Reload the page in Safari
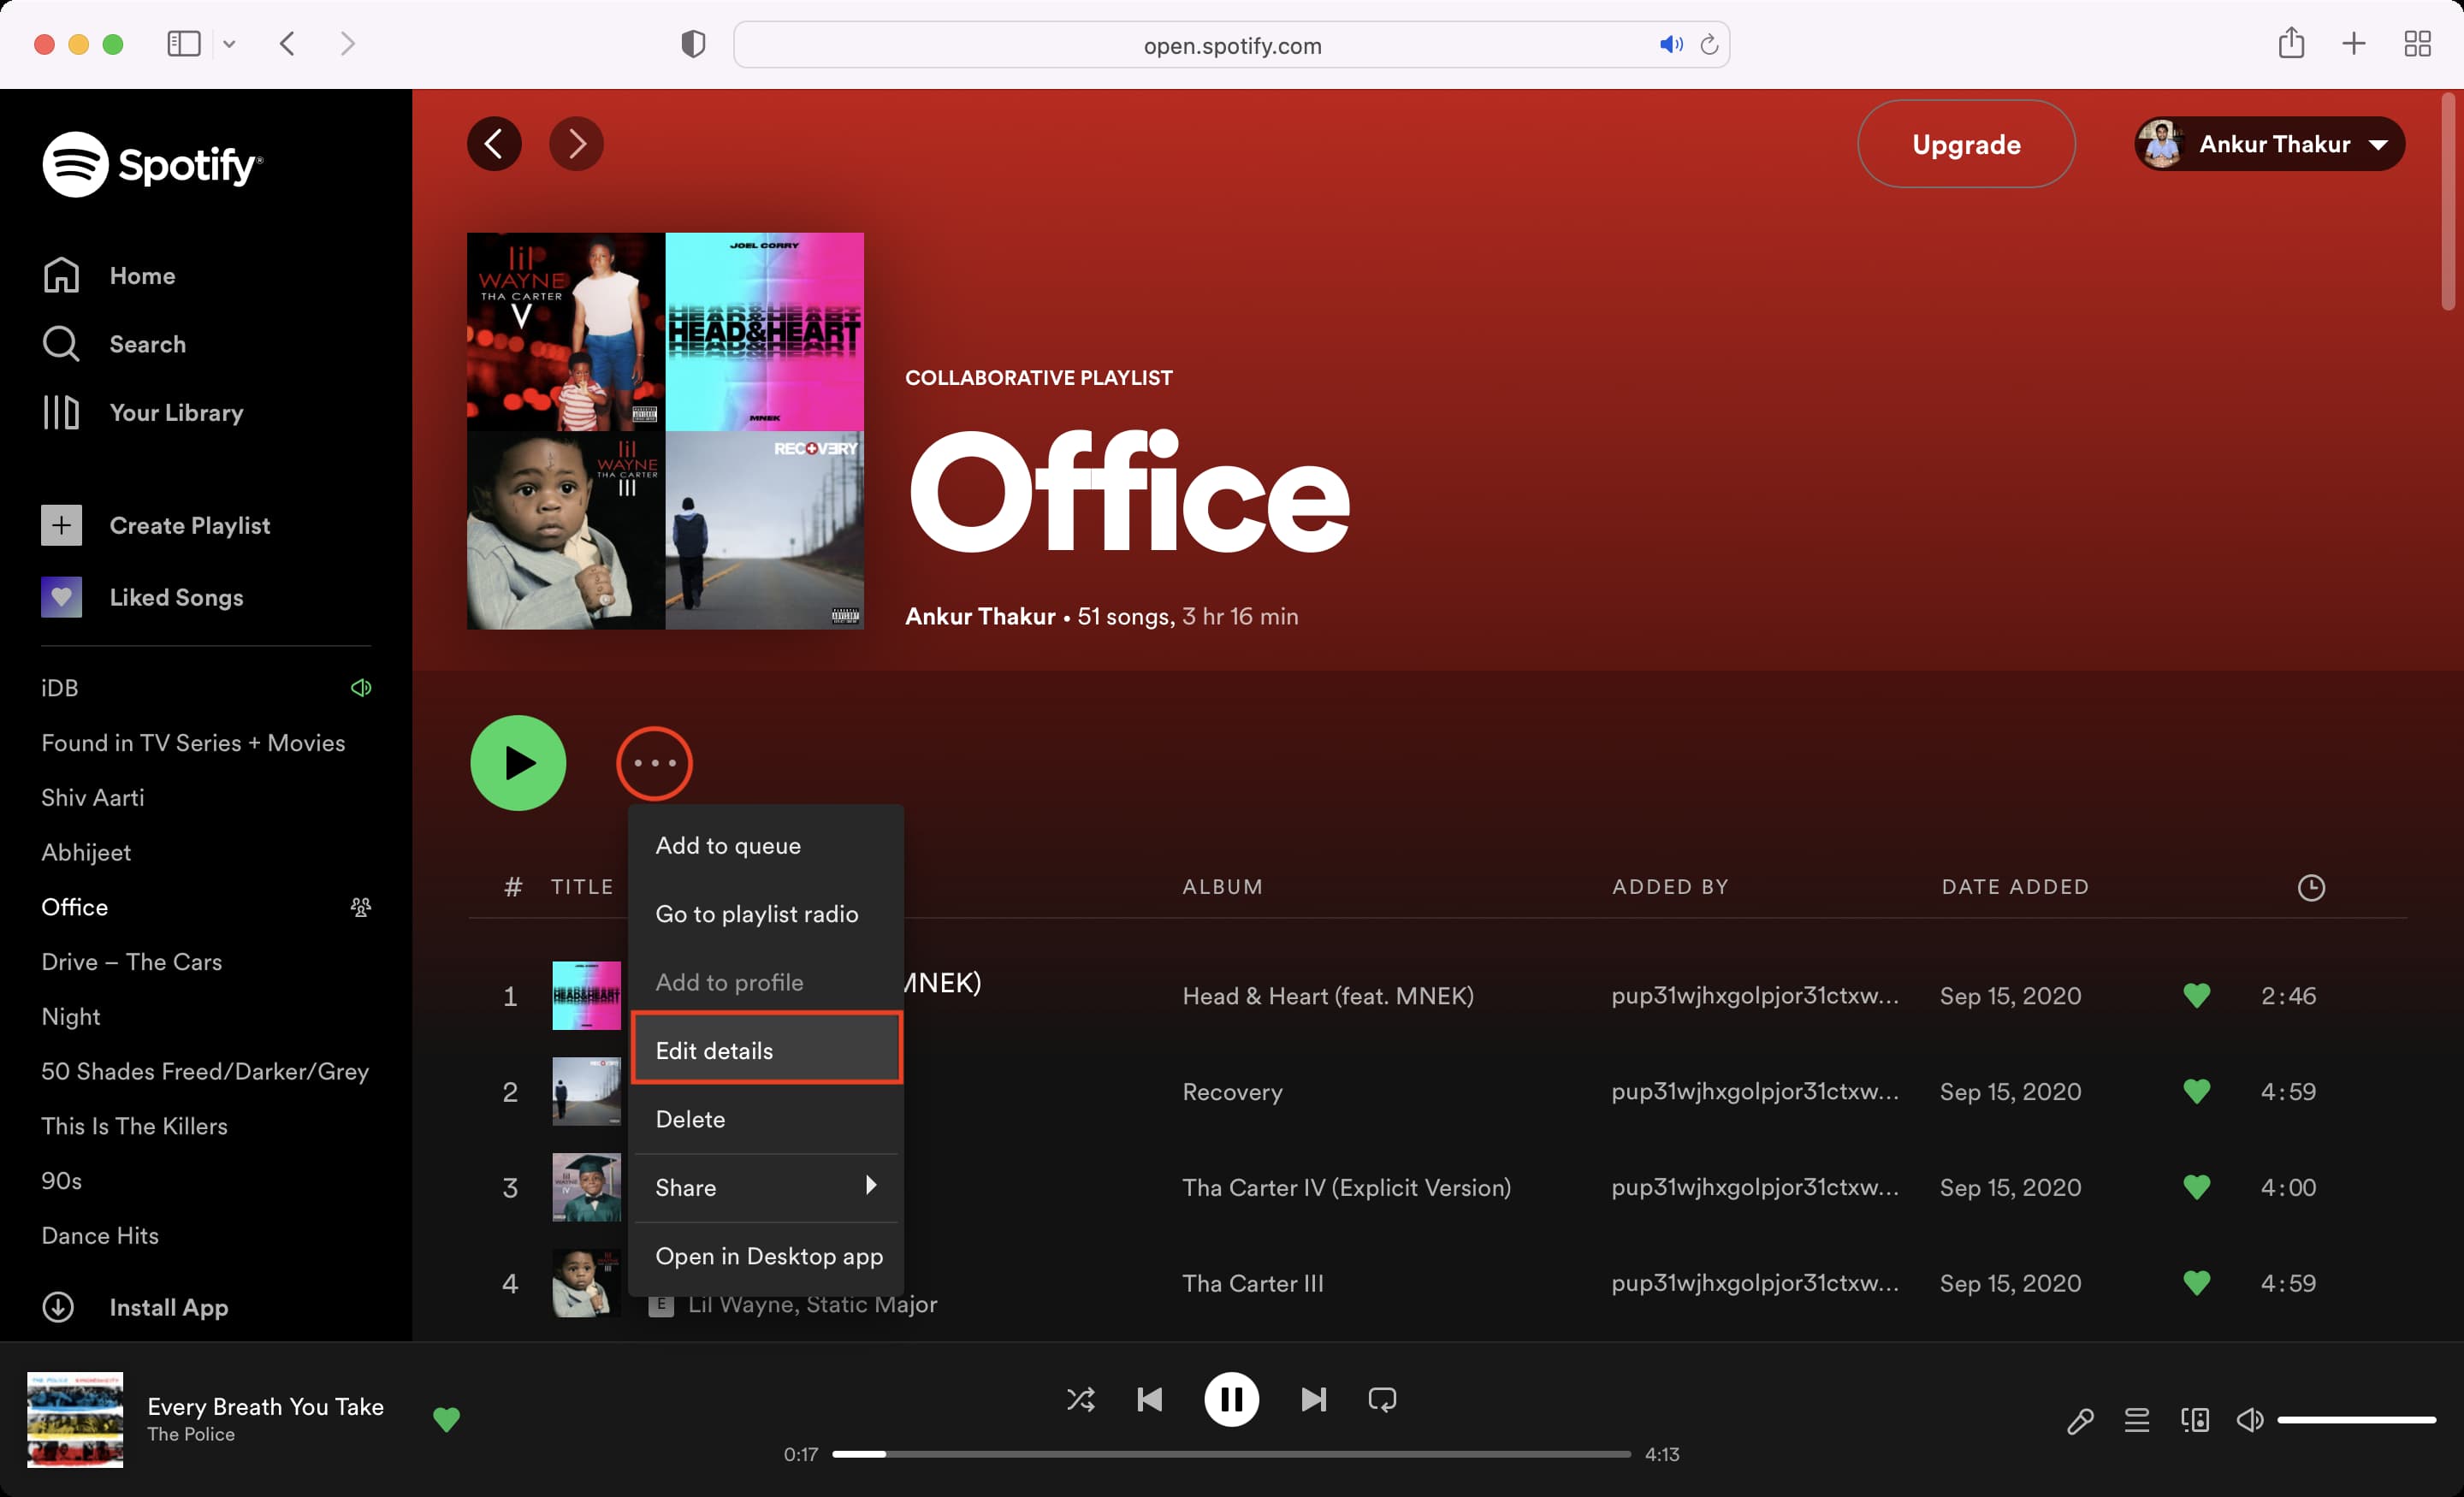Screen dimensions: 2464x1497 1709,44
